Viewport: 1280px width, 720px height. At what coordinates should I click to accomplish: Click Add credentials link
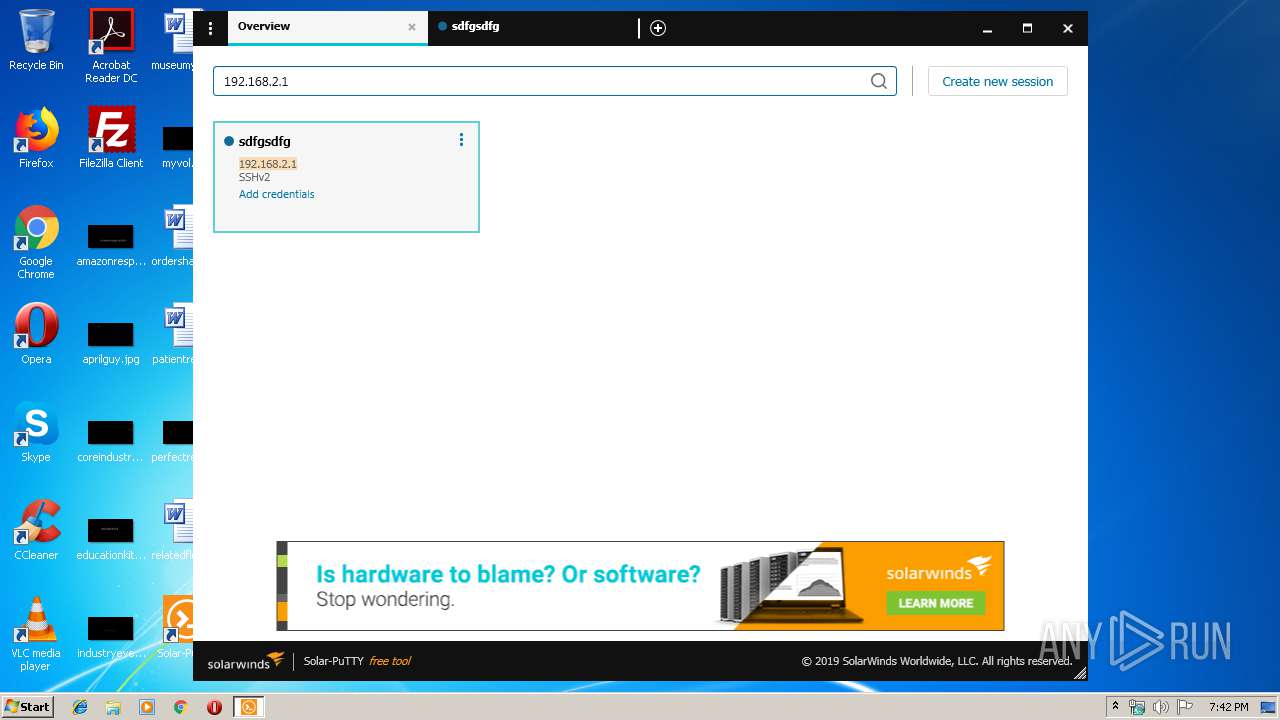[277, 194]
